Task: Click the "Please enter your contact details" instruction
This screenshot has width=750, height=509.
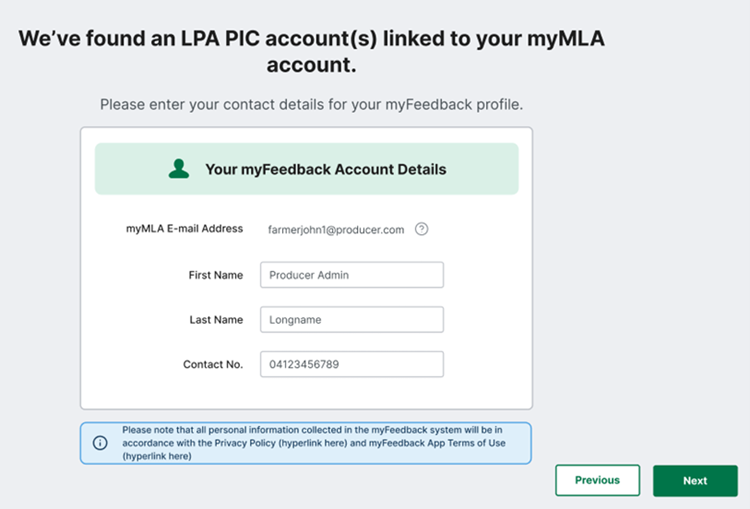Action: click(x=311, y=104)
